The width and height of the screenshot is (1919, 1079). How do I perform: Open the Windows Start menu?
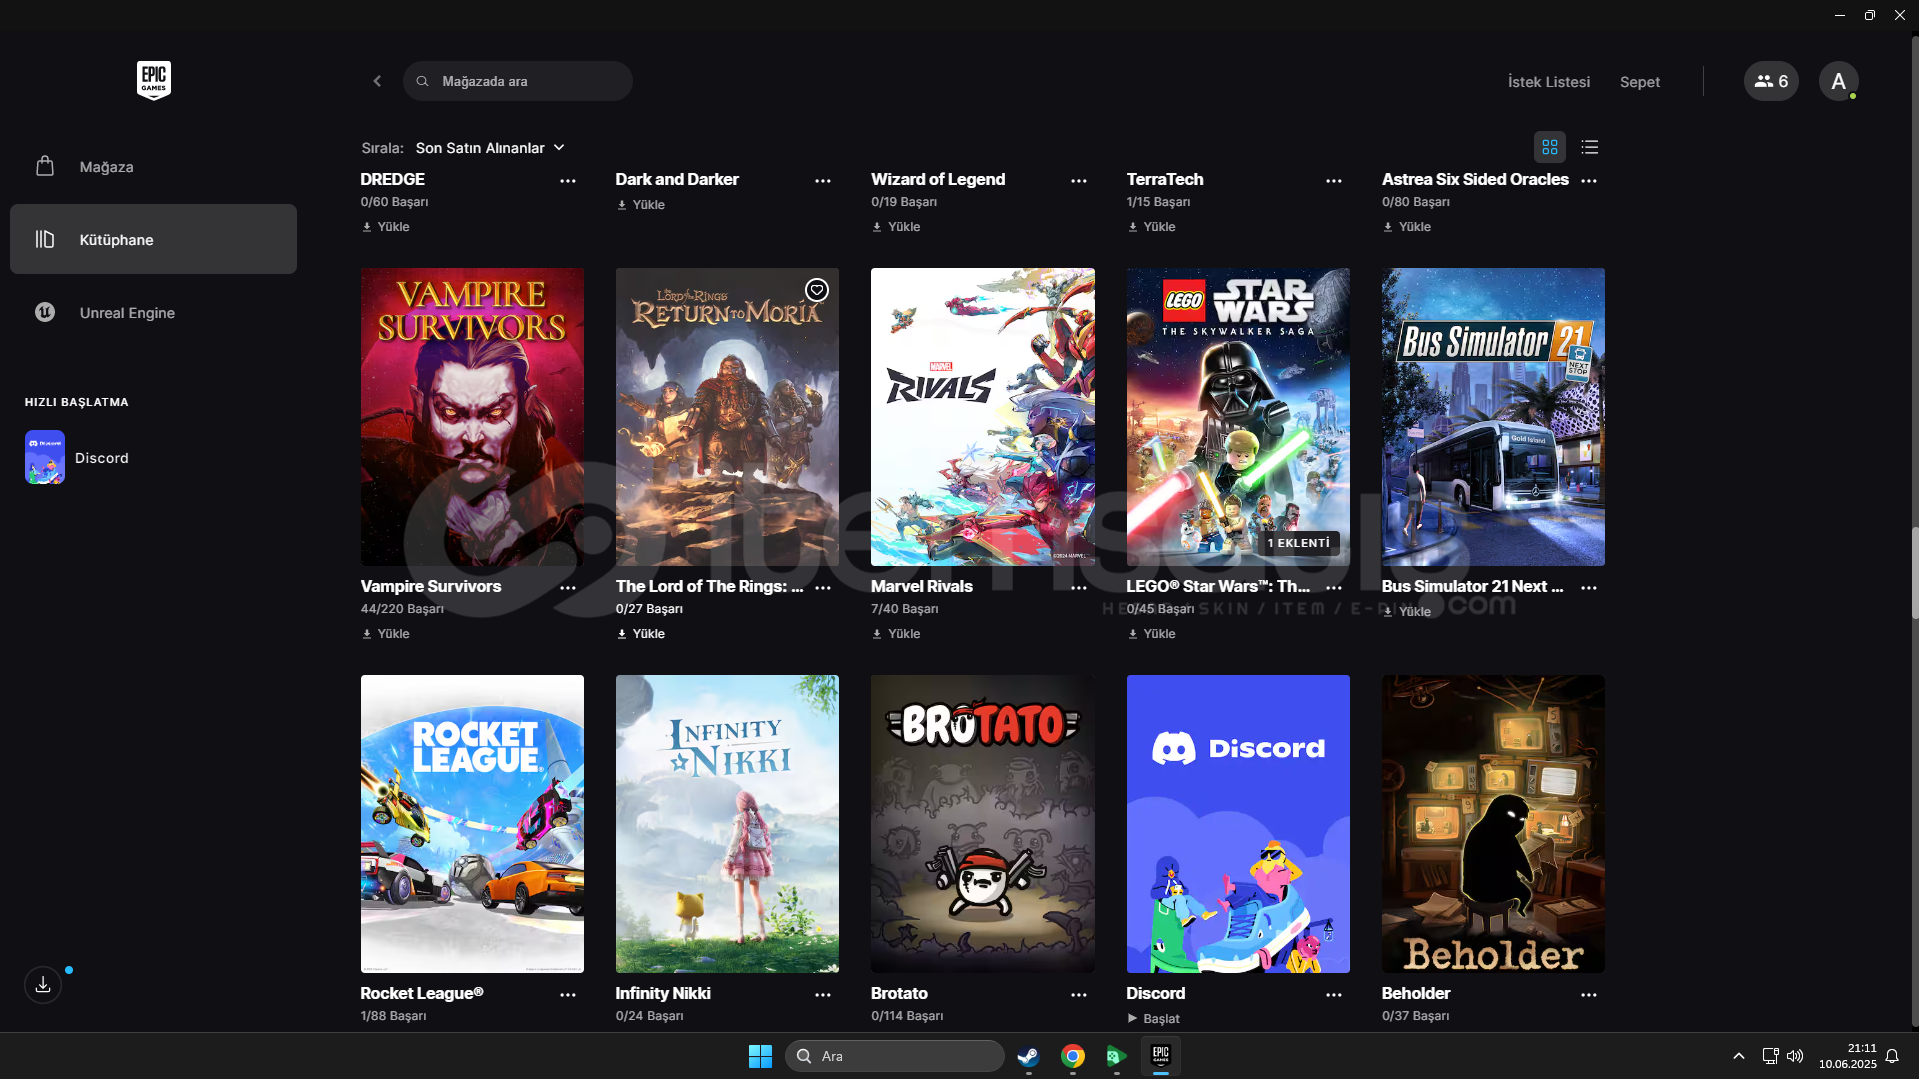(760, 1056)
